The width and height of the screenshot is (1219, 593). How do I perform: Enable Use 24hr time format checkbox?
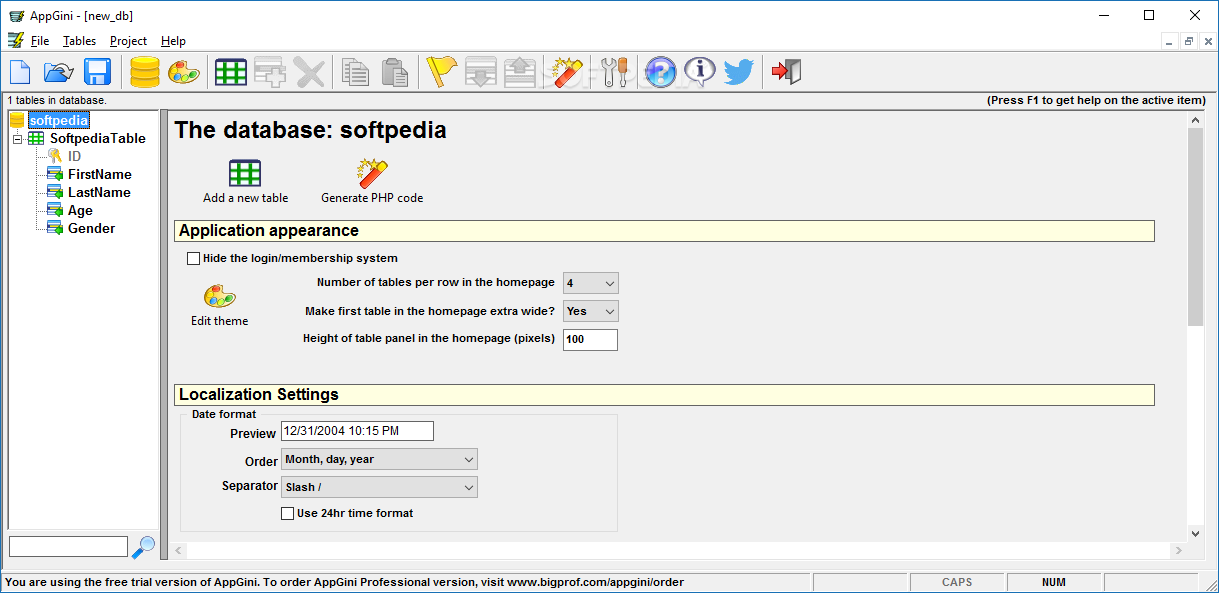pos(288,513)
